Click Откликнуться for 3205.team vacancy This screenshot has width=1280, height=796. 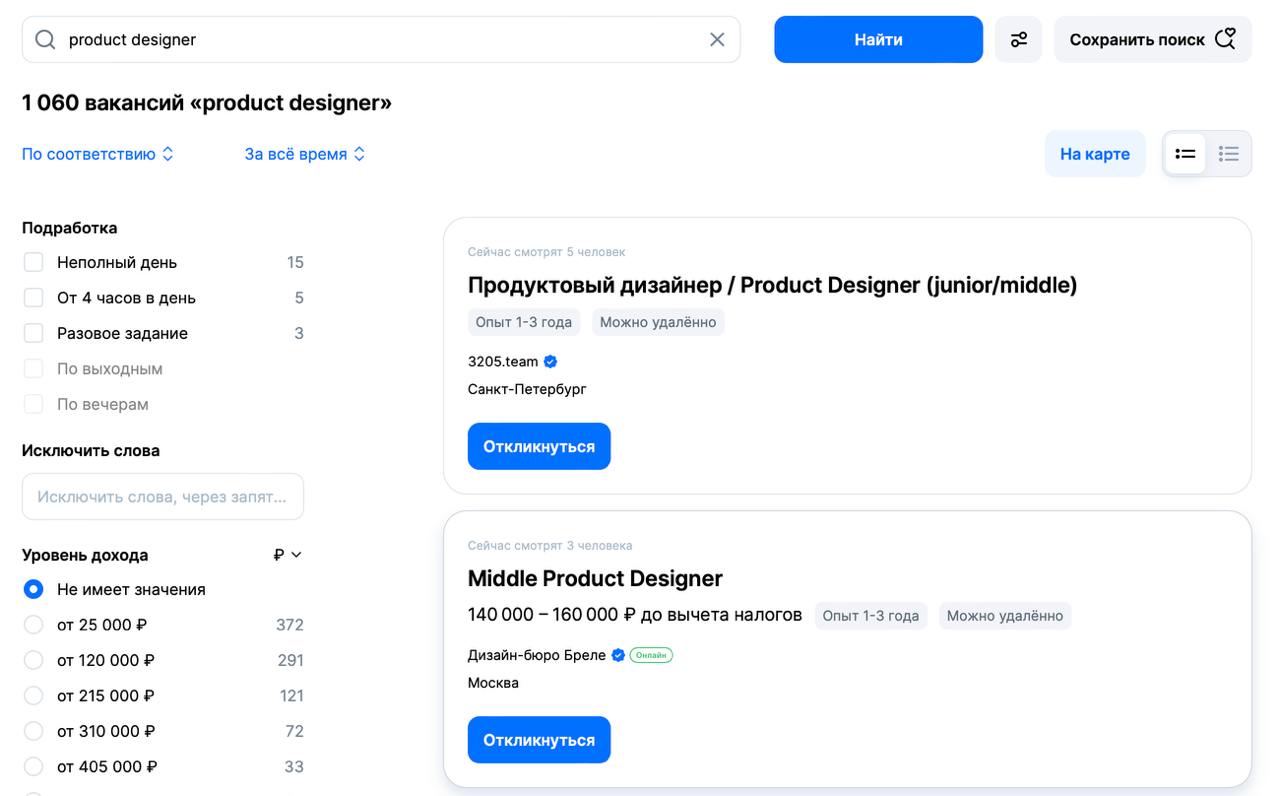tap(539, 446)
